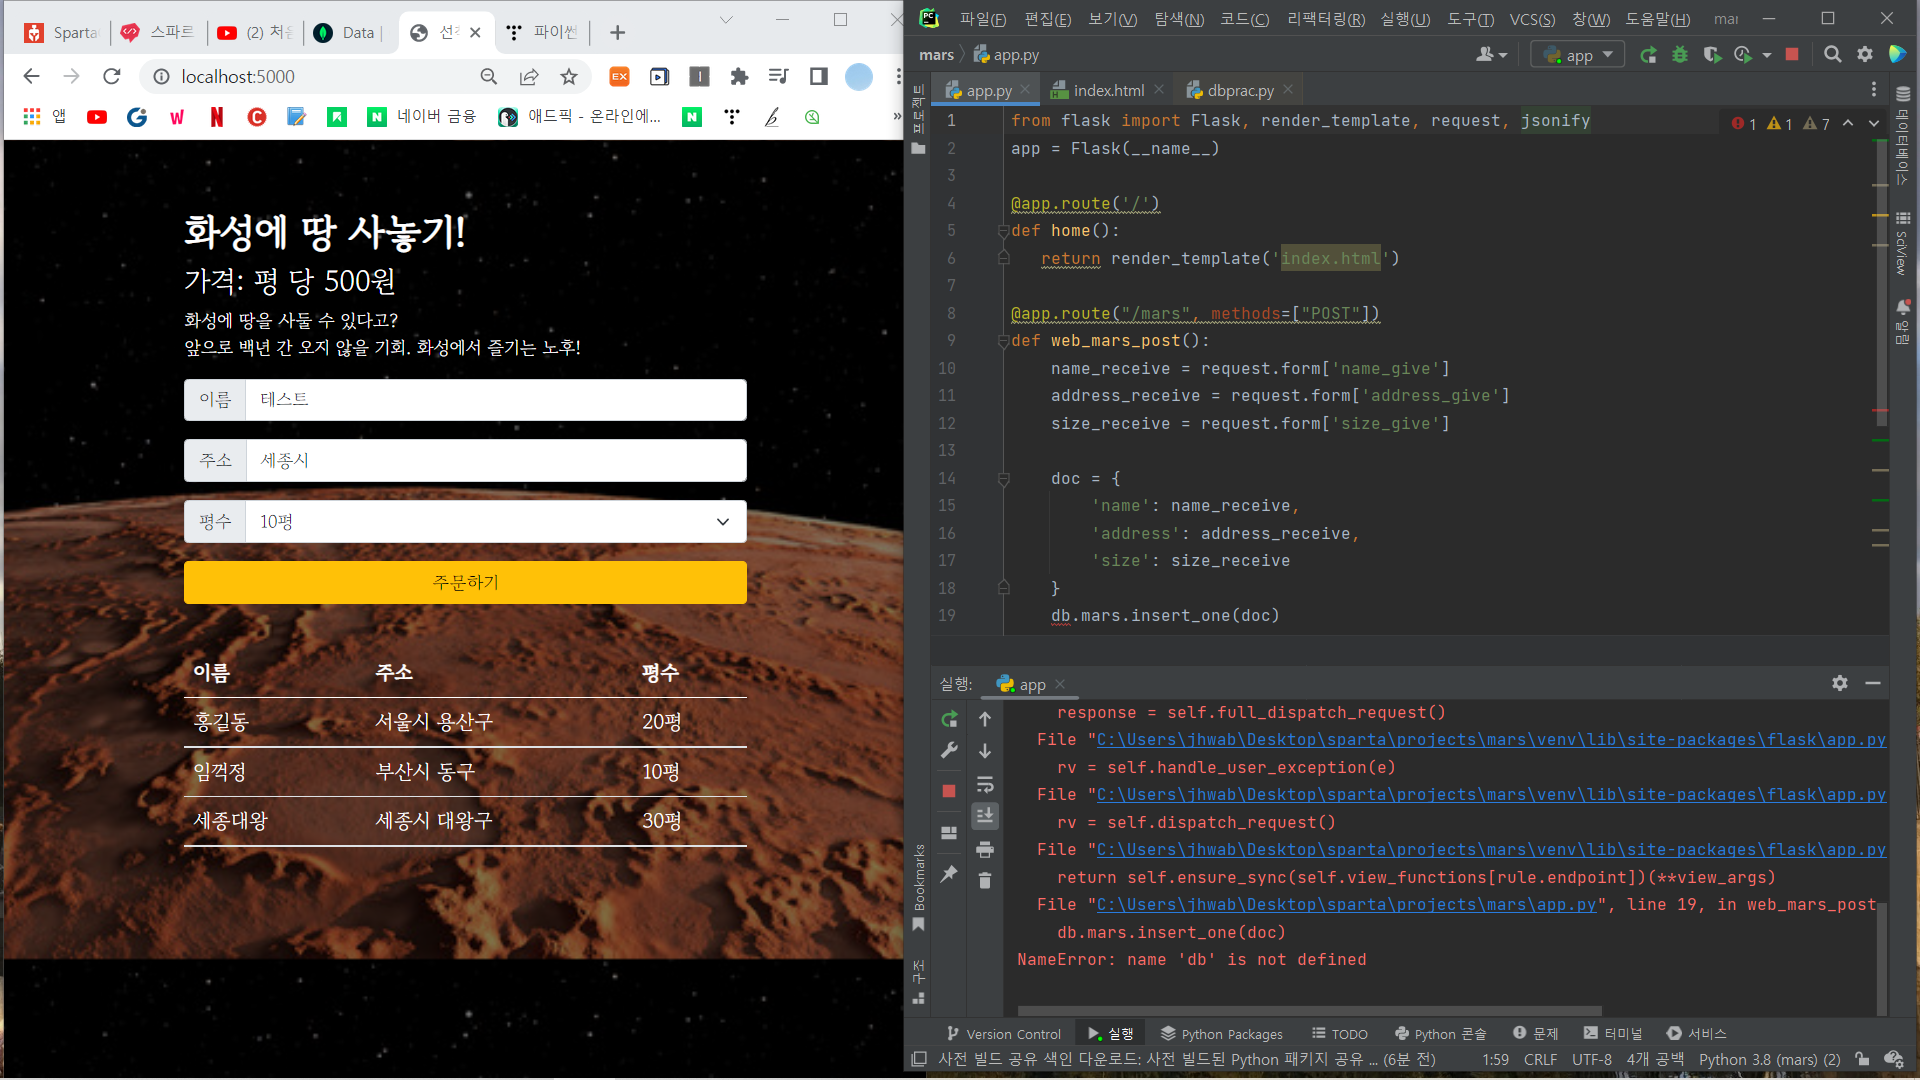Image resolution: width=1920 pixels, height=1080 pixels.
Task: Rerun the app run configuration from the main toolbar
Action: coord(1648,55)
